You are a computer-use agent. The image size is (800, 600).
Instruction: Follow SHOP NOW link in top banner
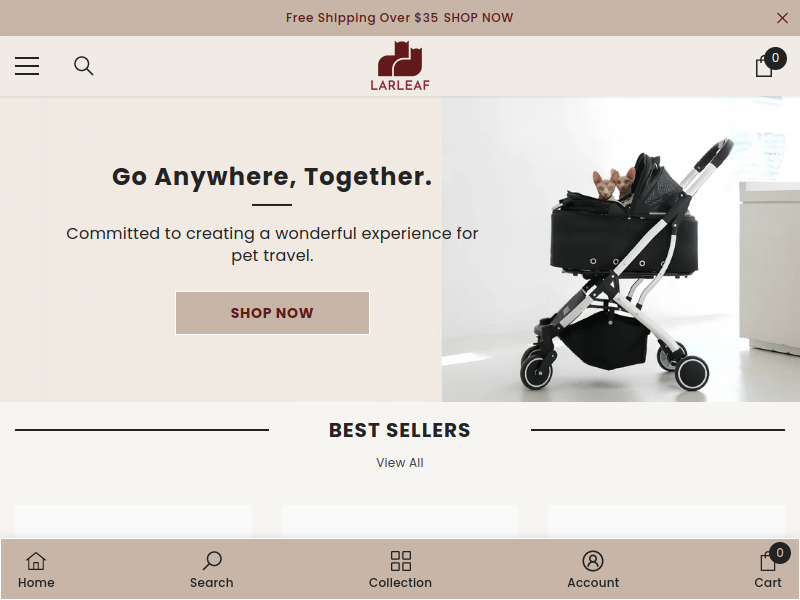(x=479, y=18)
